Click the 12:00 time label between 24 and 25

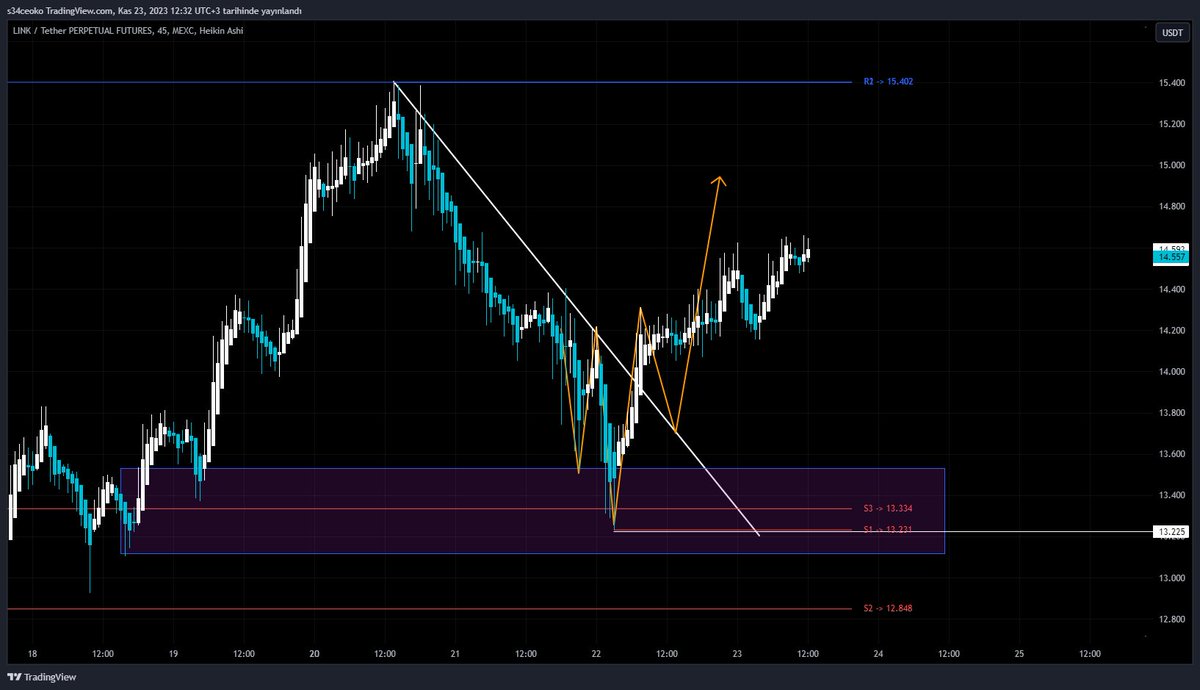pos(949,653)
